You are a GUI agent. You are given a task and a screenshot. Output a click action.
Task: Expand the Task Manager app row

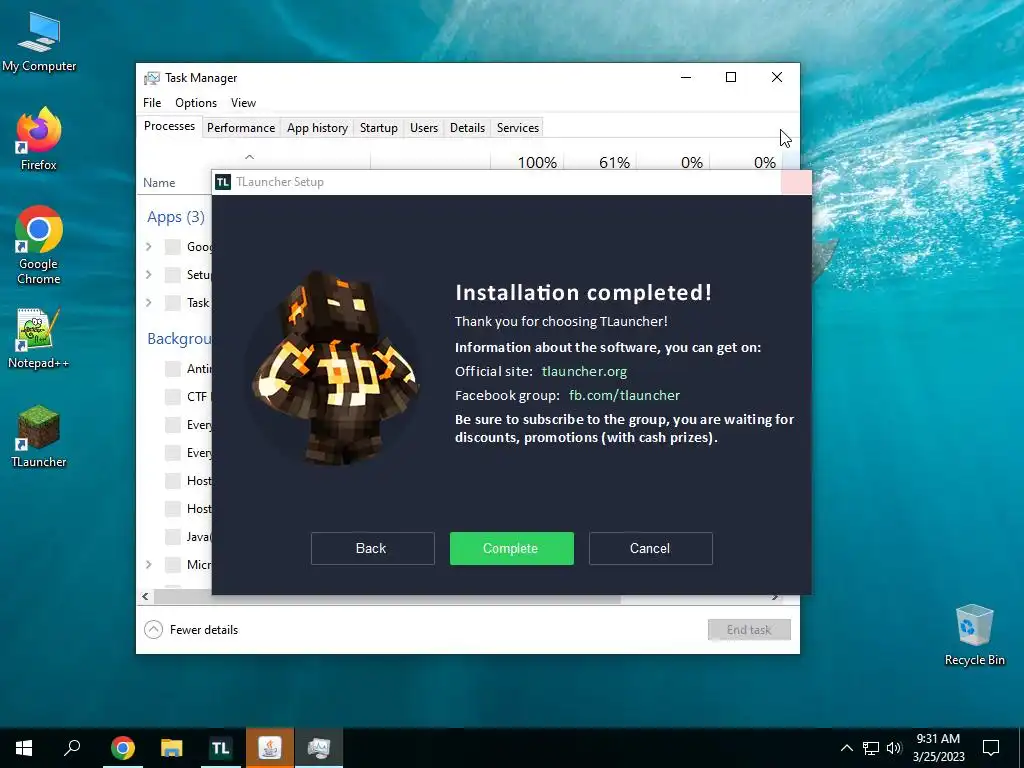pos(149,303)
